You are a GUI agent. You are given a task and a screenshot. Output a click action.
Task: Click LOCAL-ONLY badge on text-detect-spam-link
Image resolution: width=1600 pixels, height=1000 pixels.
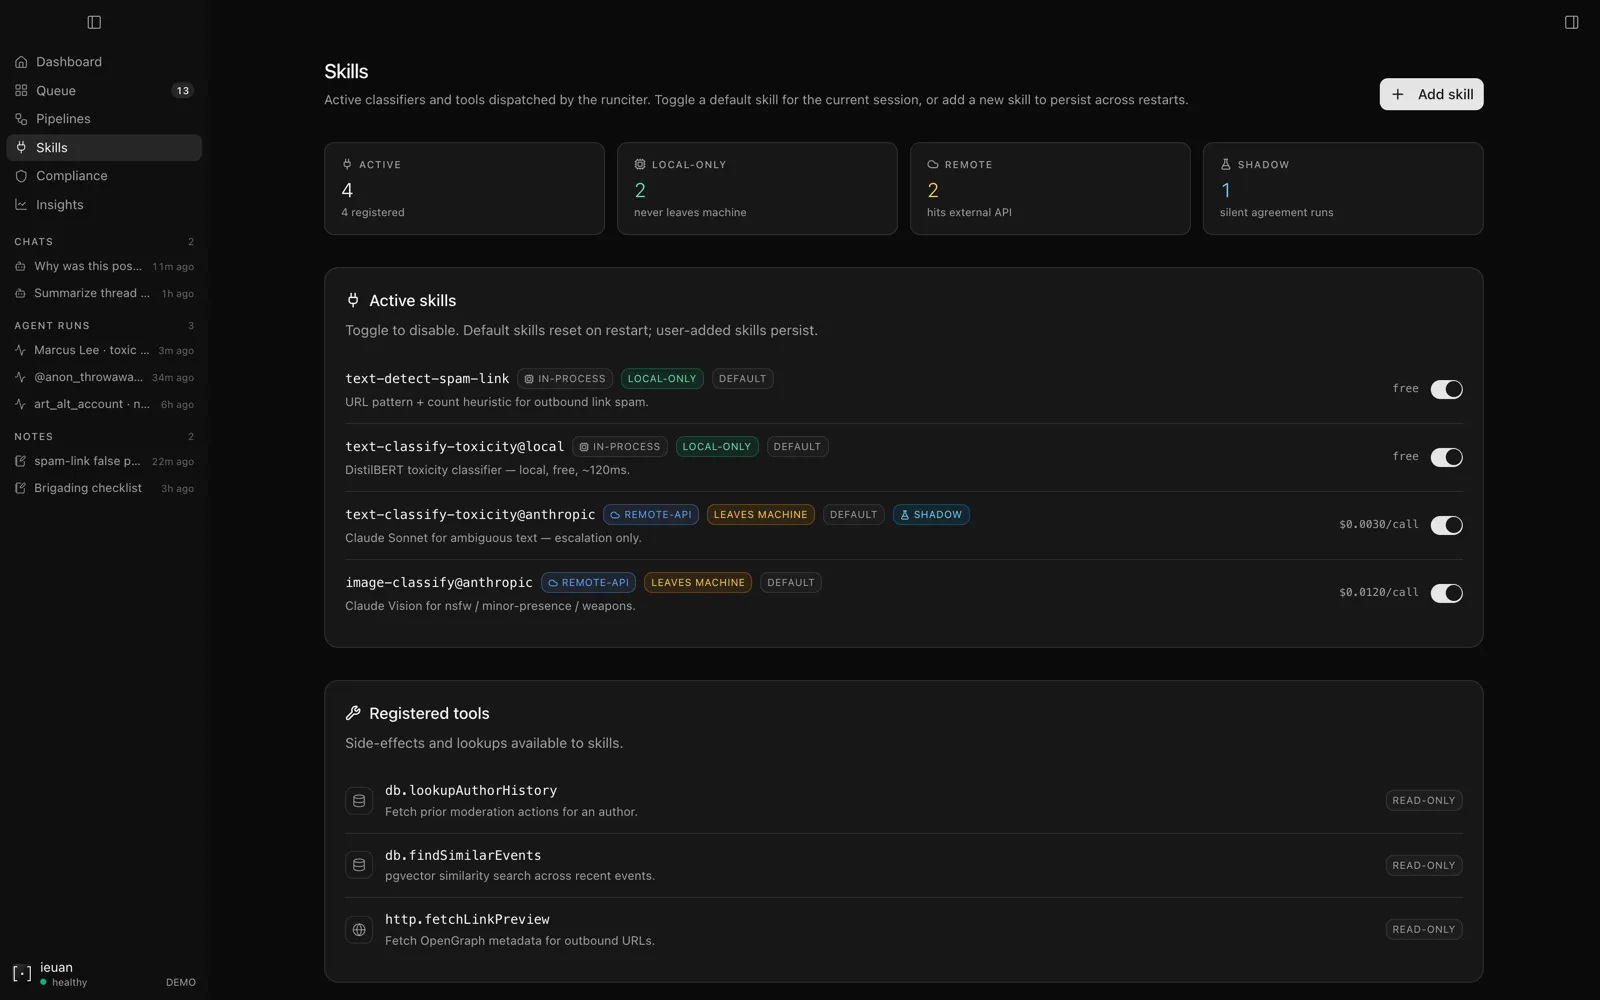[662, 379]
